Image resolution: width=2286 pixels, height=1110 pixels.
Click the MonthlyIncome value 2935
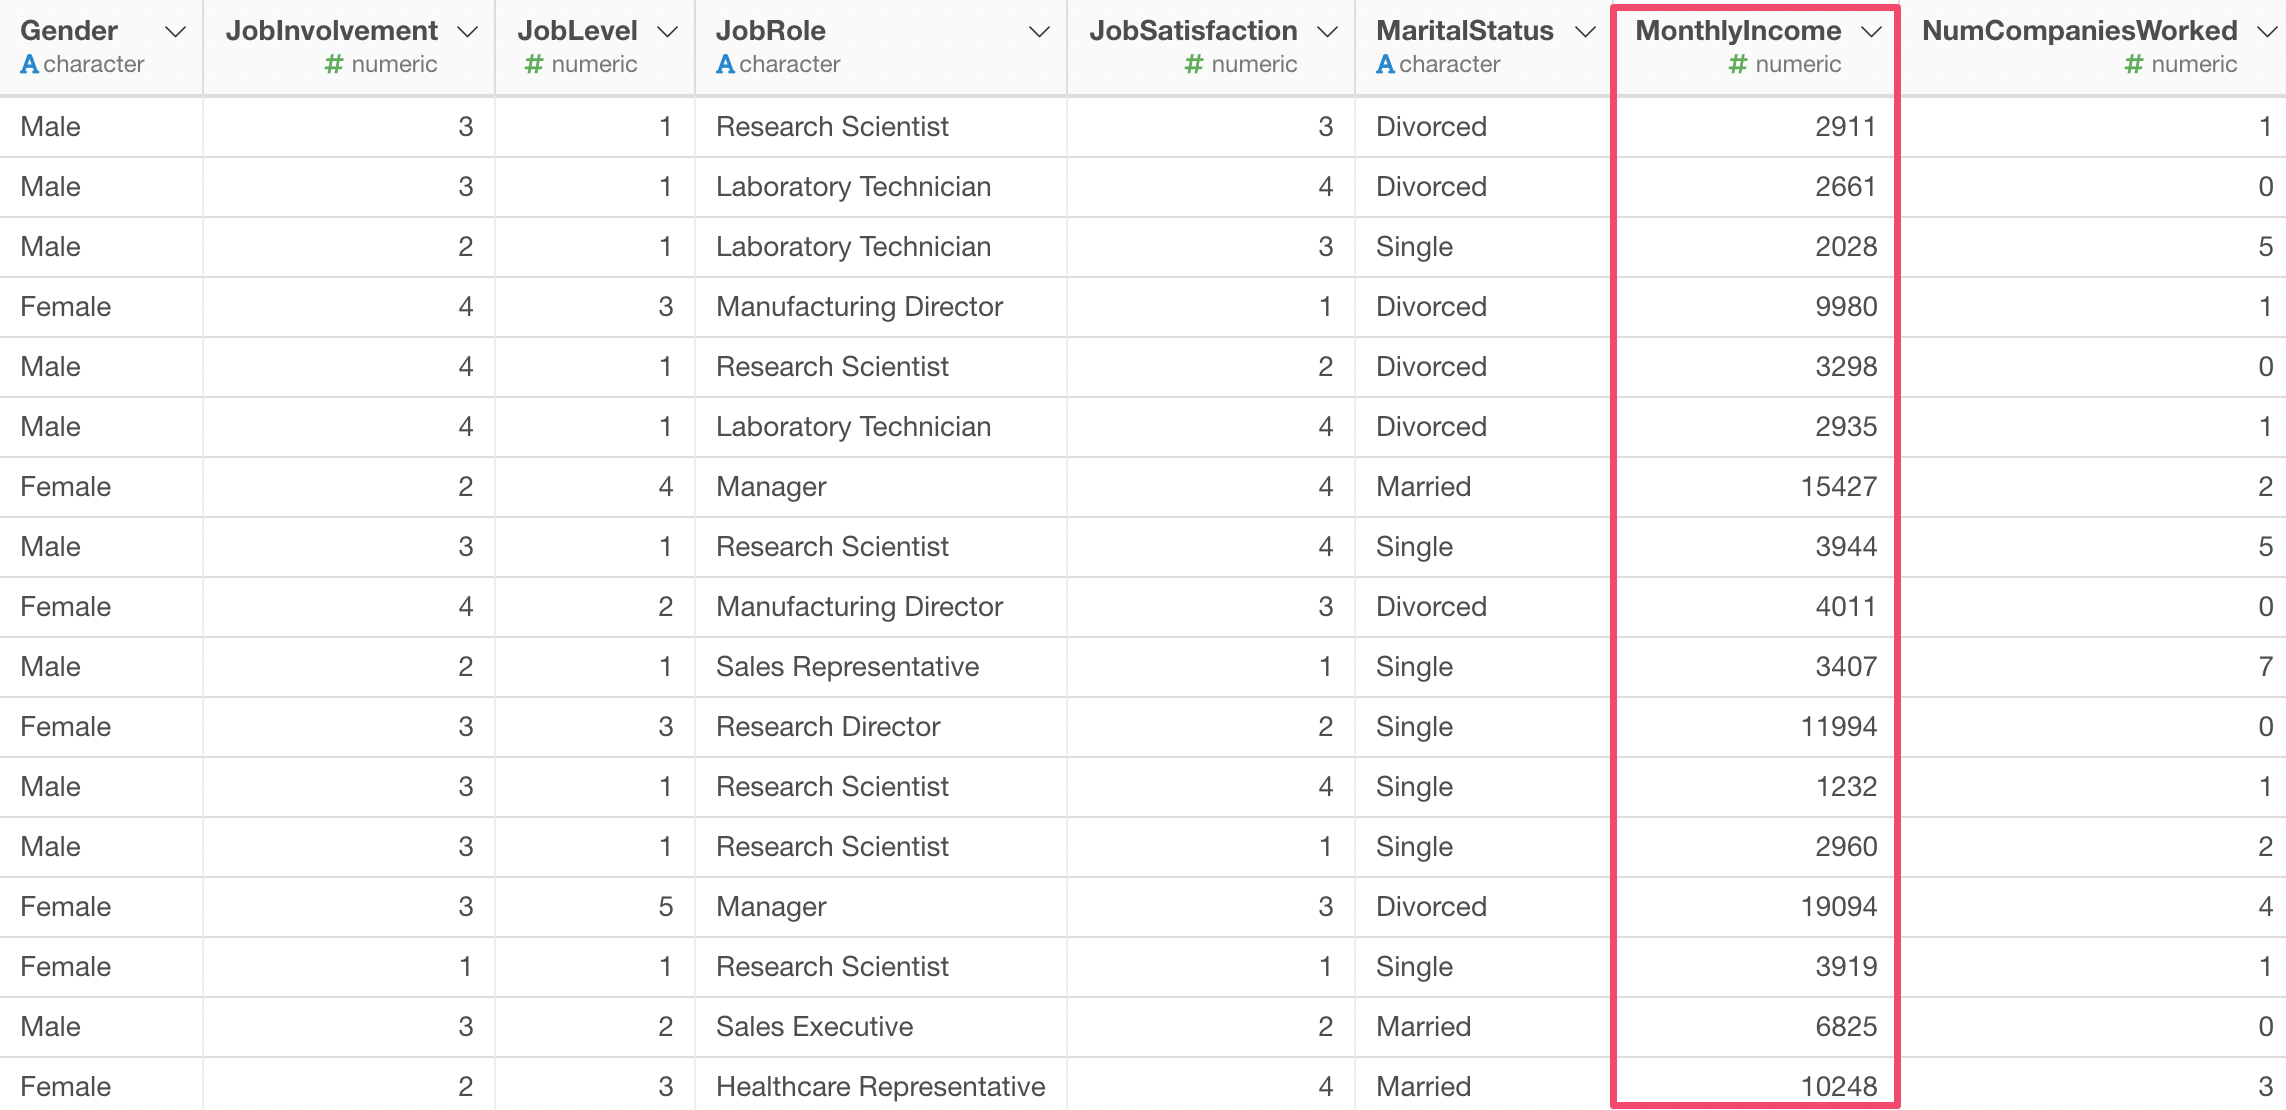coord(1846,427)
